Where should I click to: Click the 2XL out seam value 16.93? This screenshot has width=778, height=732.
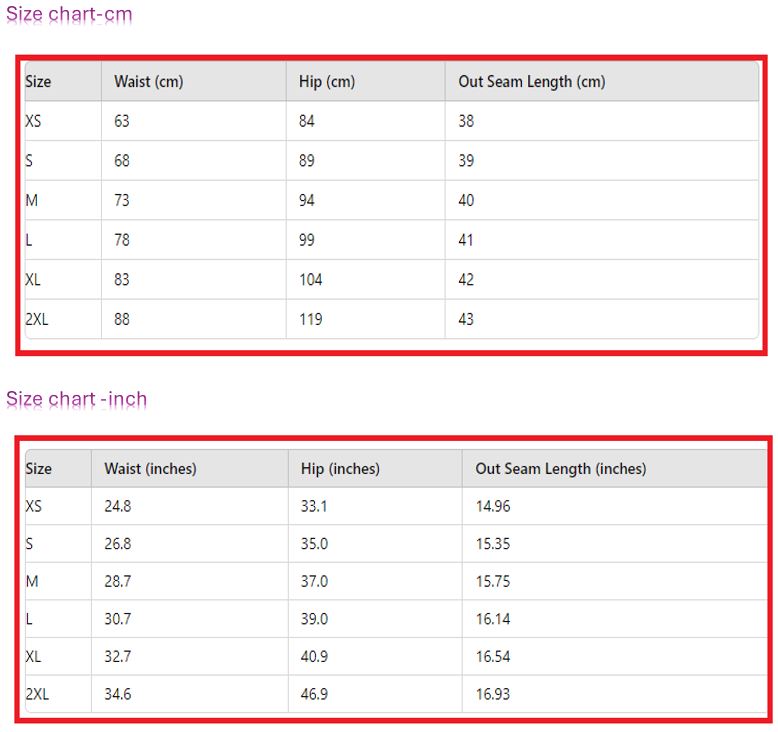(492, 694)
